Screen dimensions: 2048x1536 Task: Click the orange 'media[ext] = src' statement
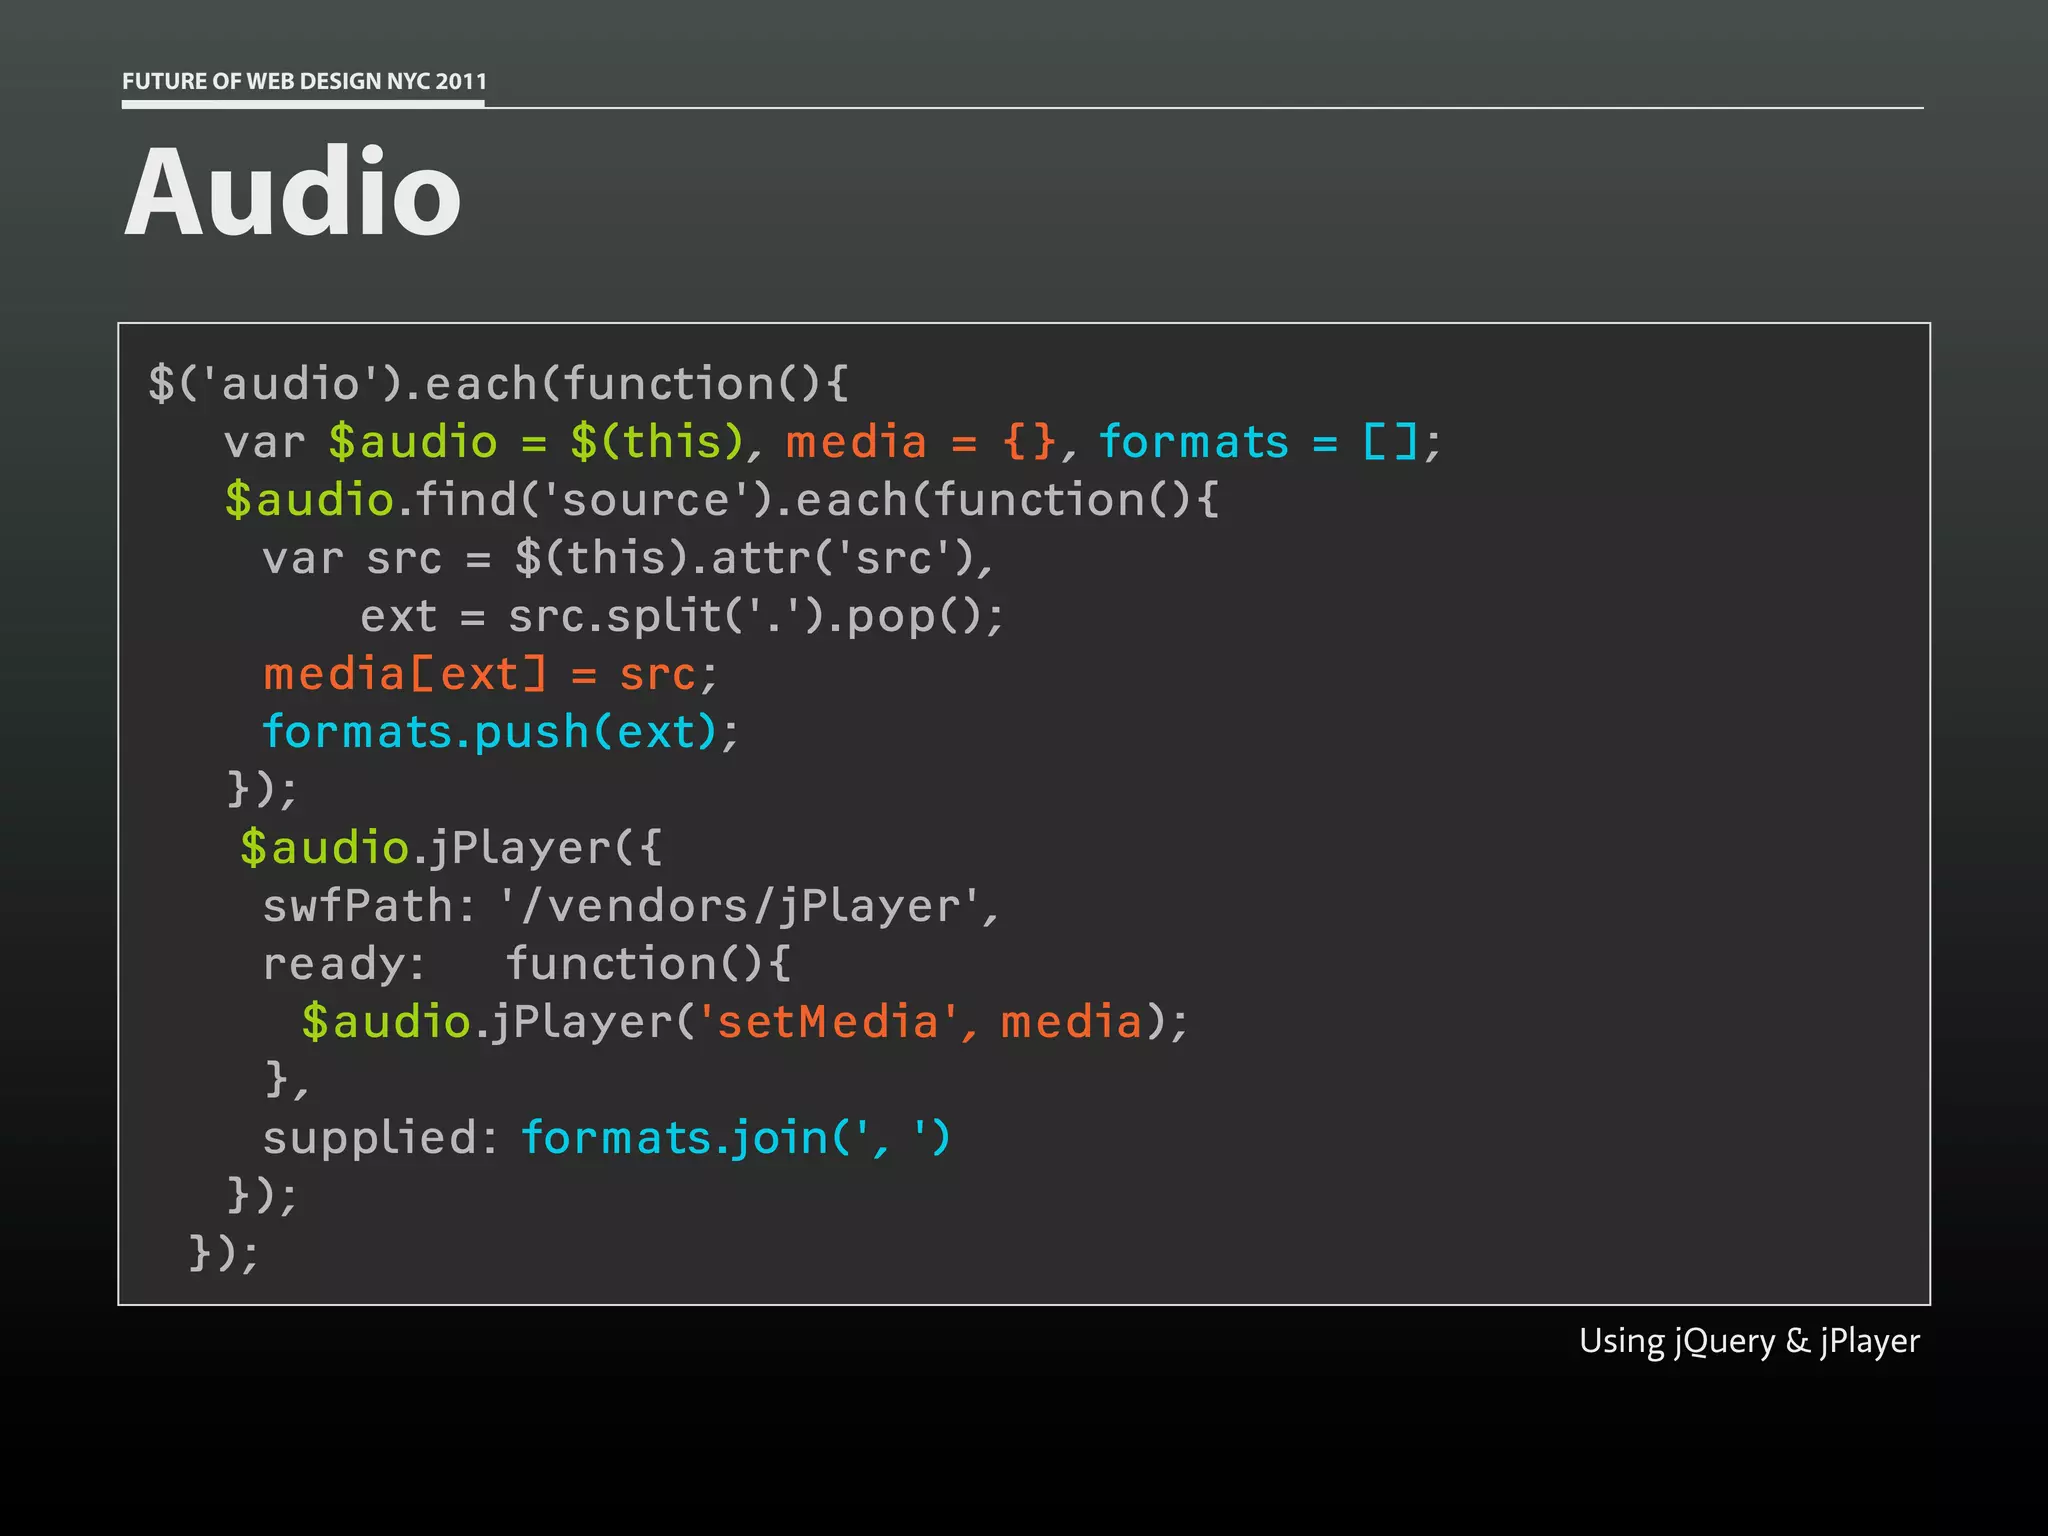click(x=480, y=674)
